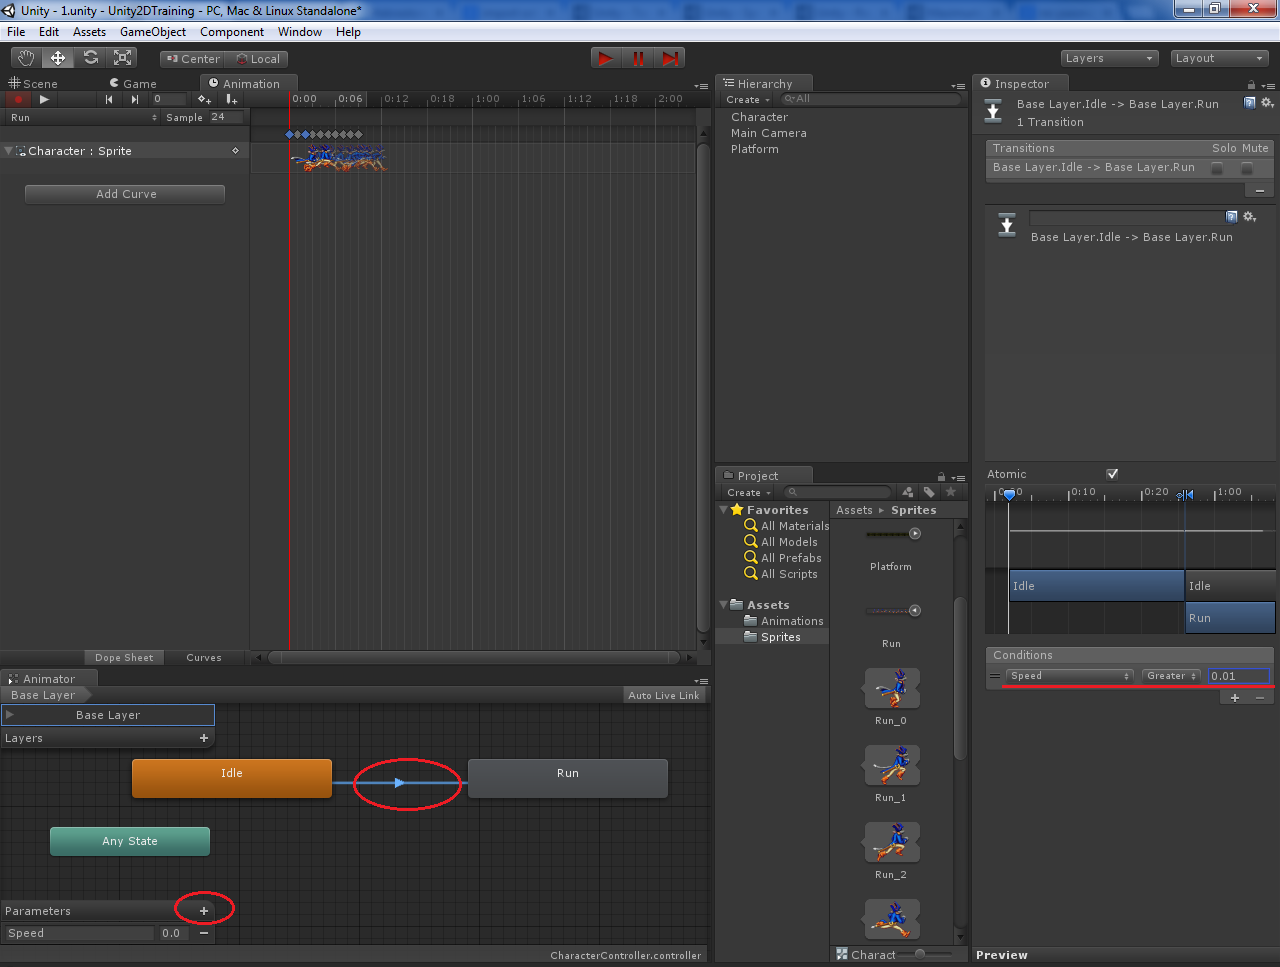Change the Greater condition dropdown
Viewport: 1280px width, 967px height.
[1170, 675]
